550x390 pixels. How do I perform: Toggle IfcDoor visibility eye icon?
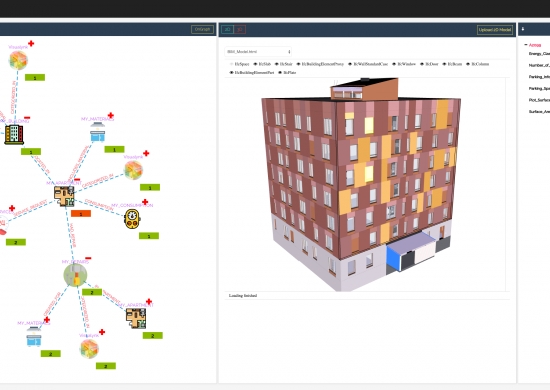point(422,64)
